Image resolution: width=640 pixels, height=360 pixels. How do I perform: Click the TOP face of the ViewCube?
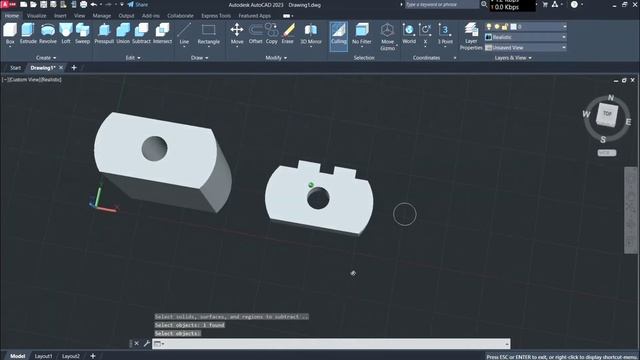tap(607, 114)
